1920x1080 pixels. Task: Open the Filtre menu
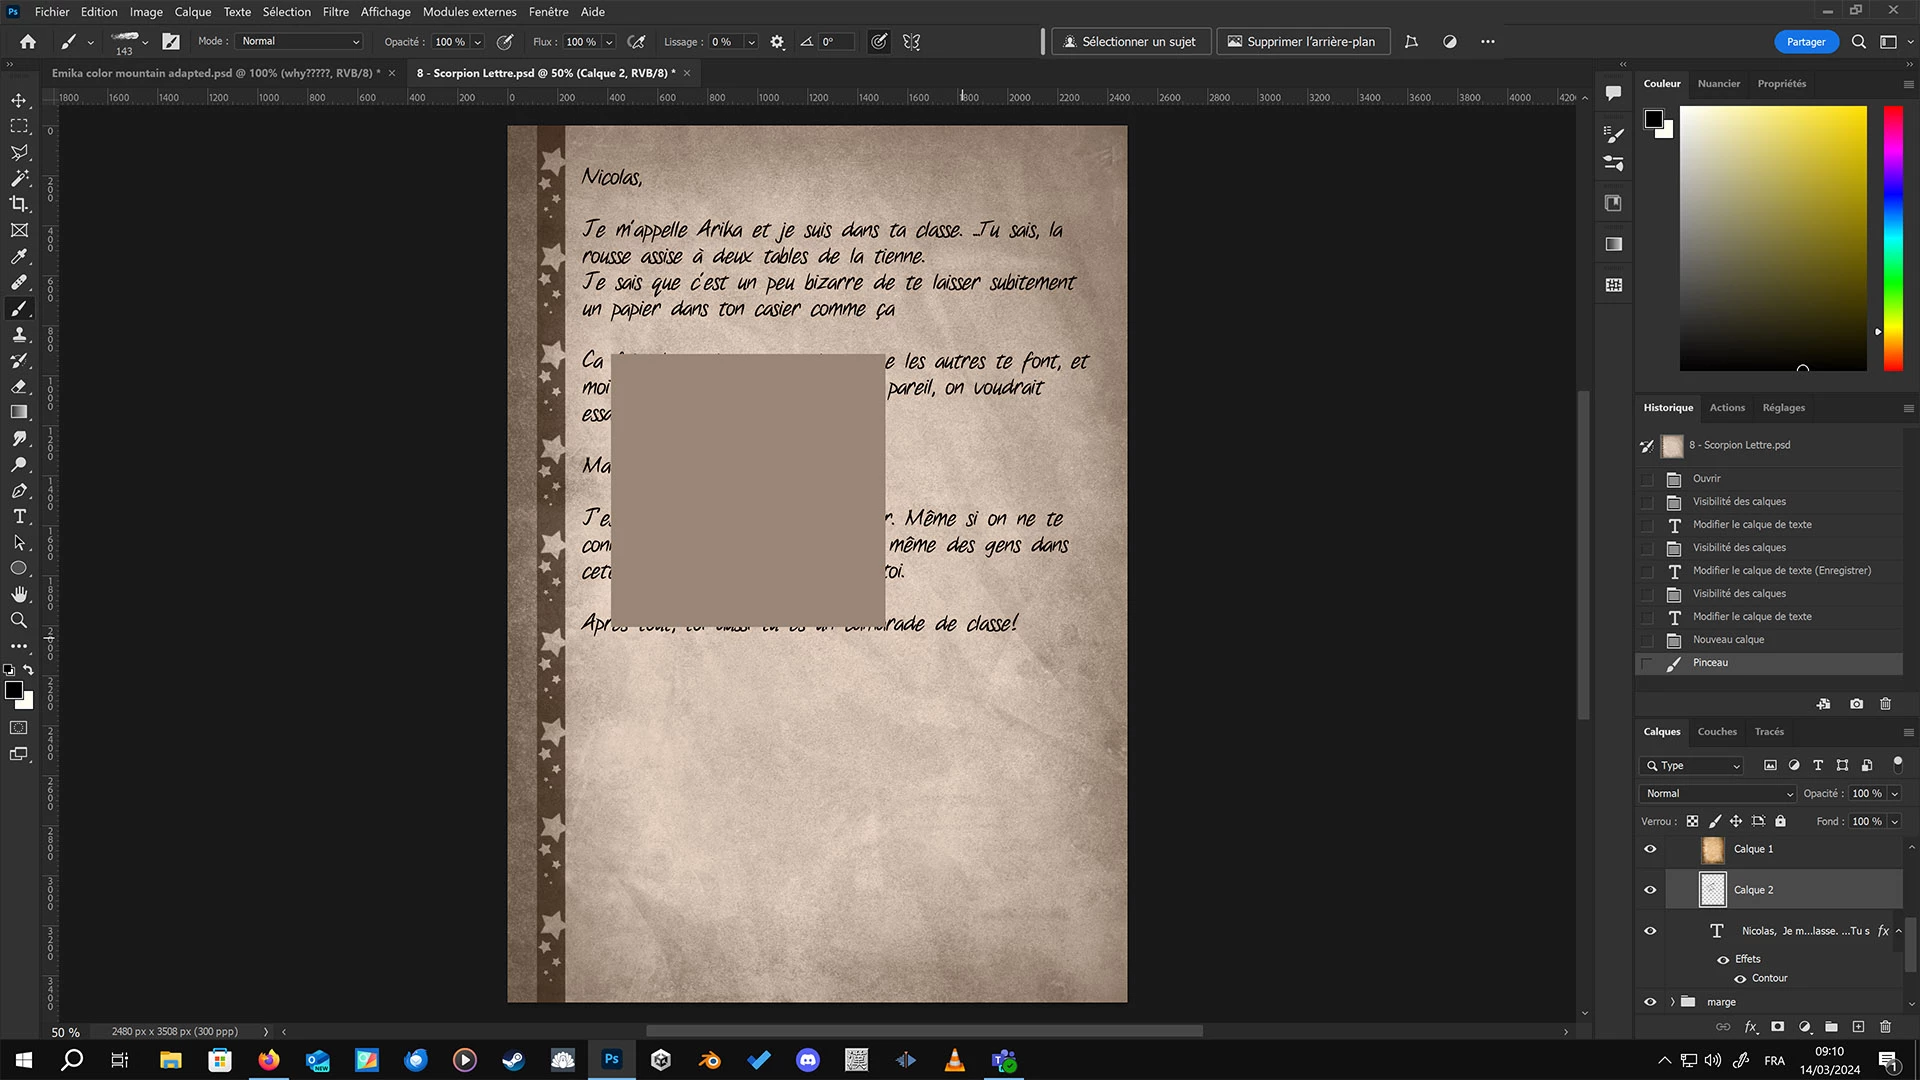[335, 12]
